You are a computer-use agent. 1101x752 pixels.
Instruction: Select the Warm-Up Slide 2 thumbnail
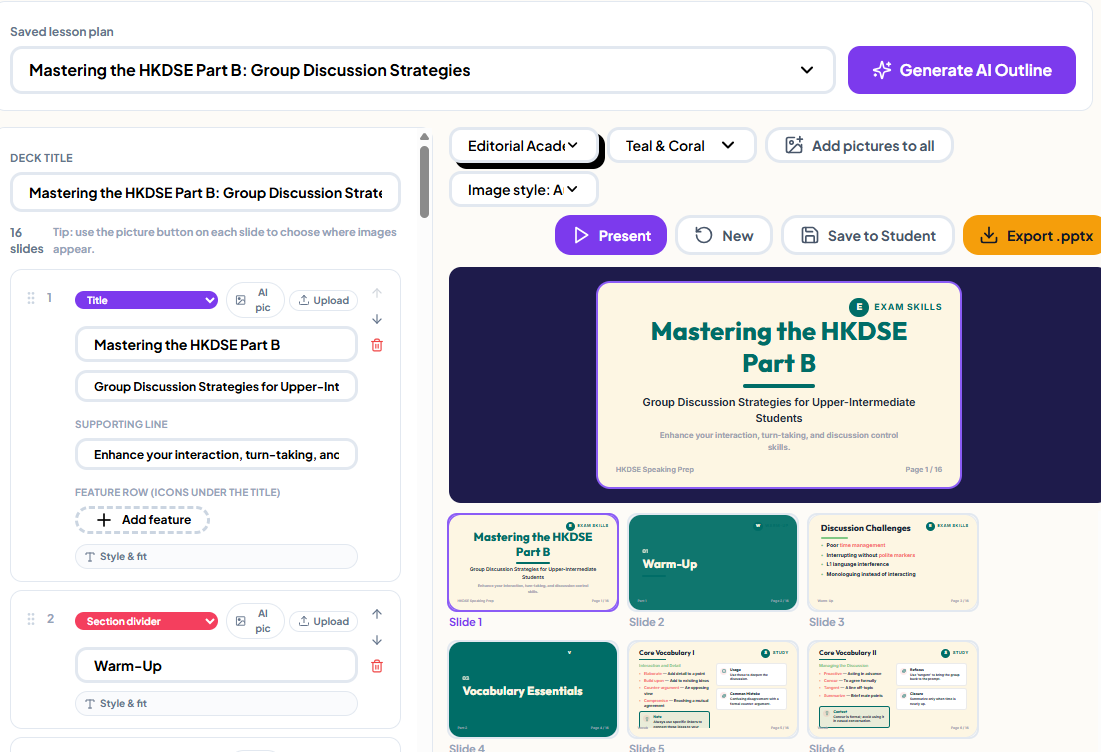click(713, 562)
